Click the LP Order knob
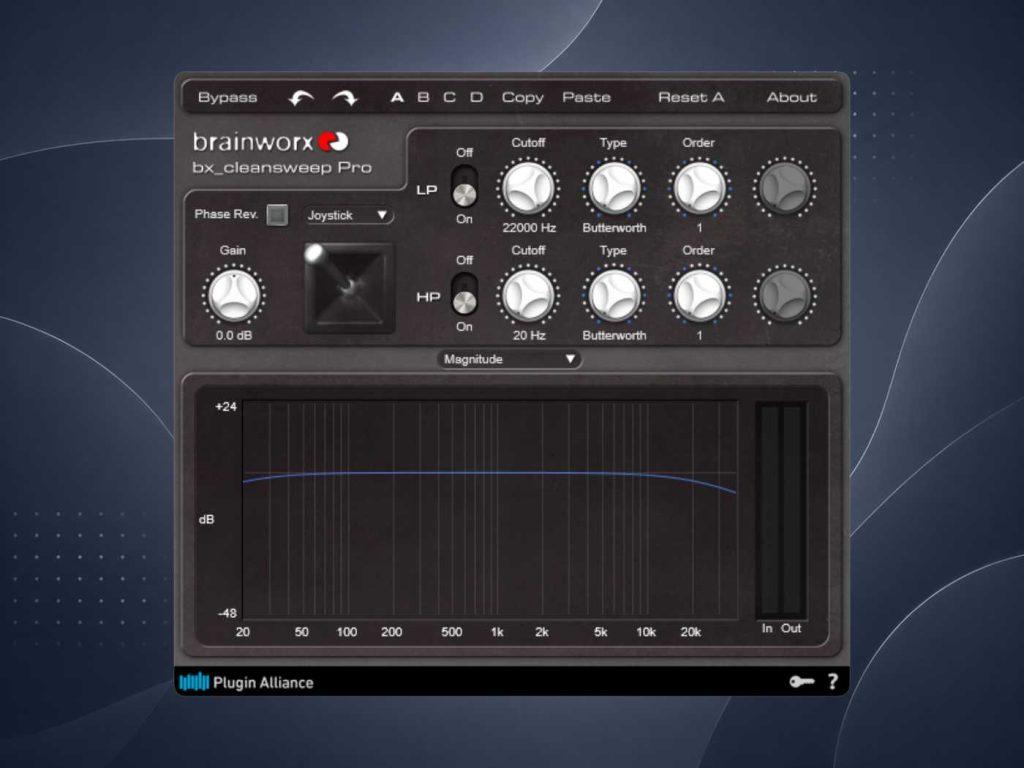Image resolution: width=1024 pixels, height=768 pixels. point(699,188)
